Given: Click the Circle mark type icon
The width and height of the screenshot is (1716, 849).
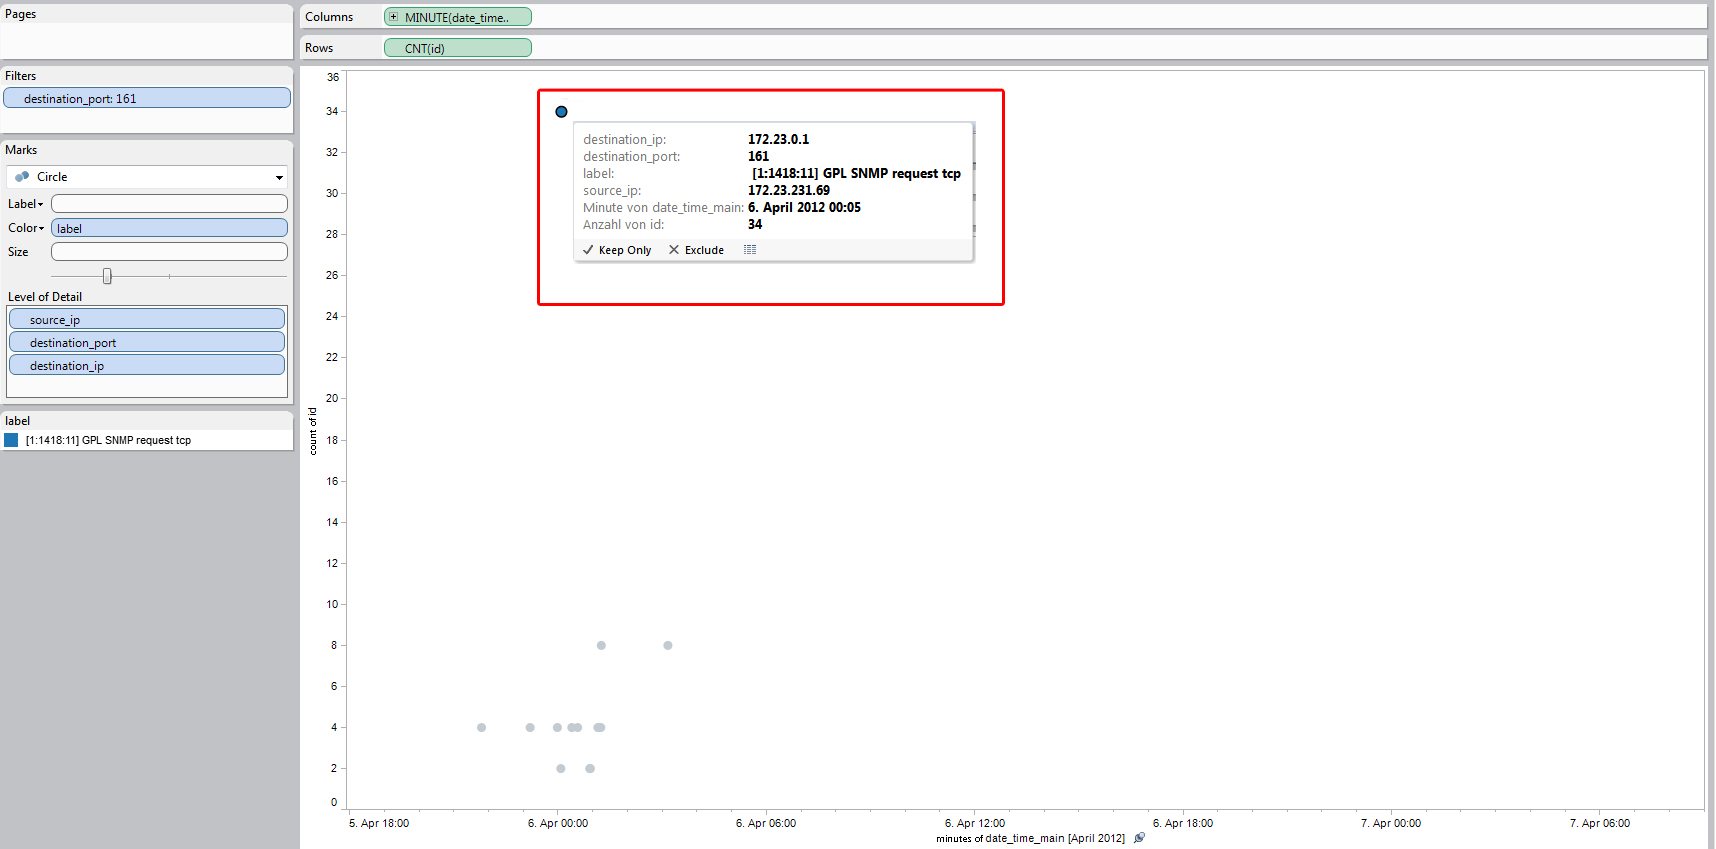Looking at the screenshot, I should point(22,177).
